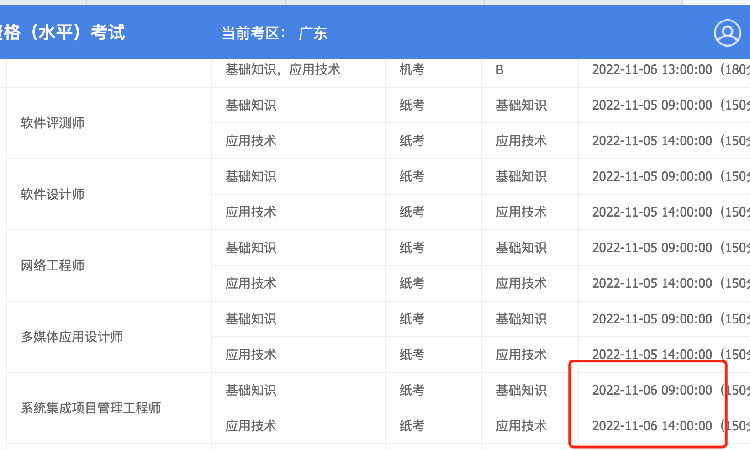This screenshot has width=750, height=450.
Task: Select the 软件评测师 exam name cell
Action: pyautogui.click(x=53, y=123)
